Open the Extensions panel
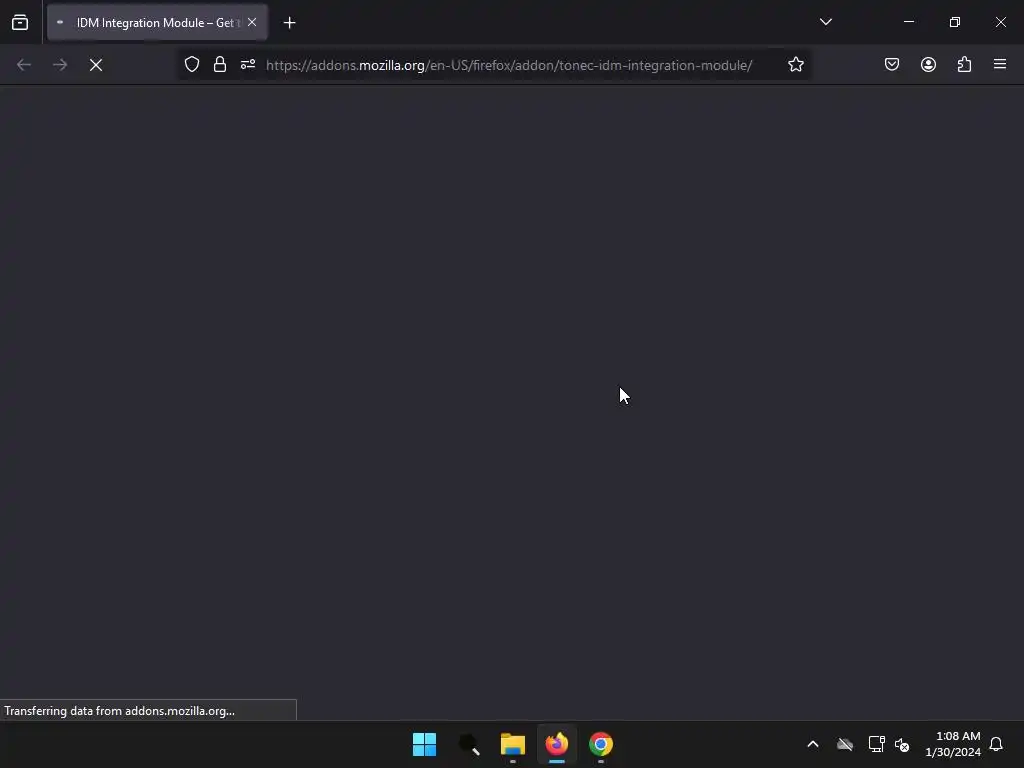Image resolution: width=1024 pixels, height=768 pixels. [x=964, y=64]
